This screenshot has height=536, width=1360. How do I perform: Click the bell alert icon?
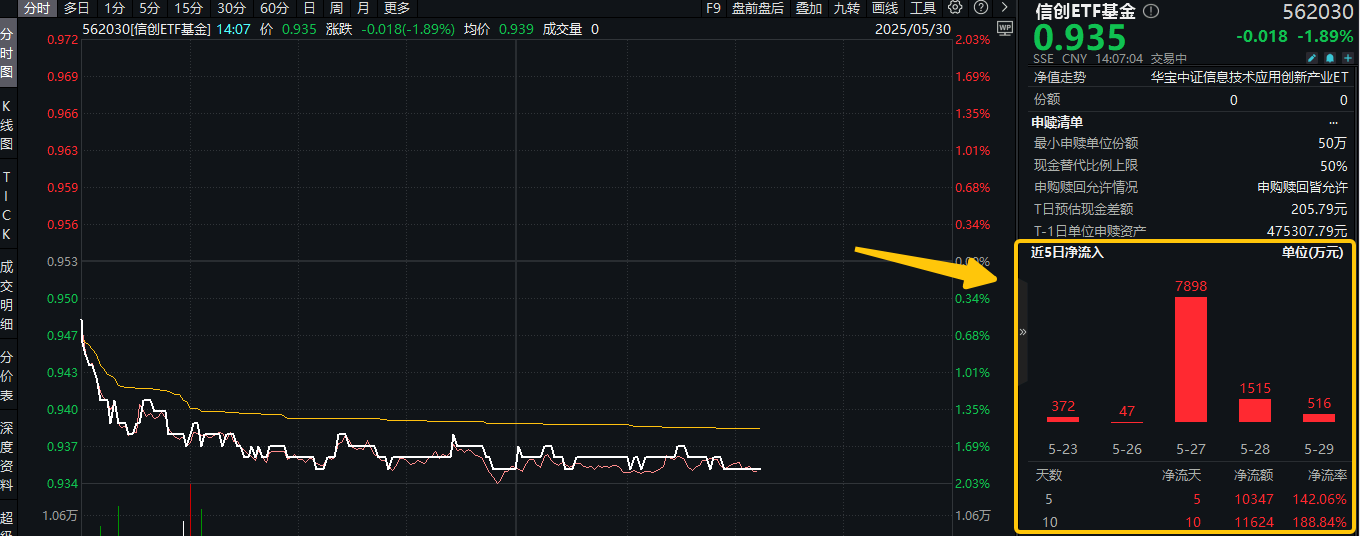point(1331,58)
